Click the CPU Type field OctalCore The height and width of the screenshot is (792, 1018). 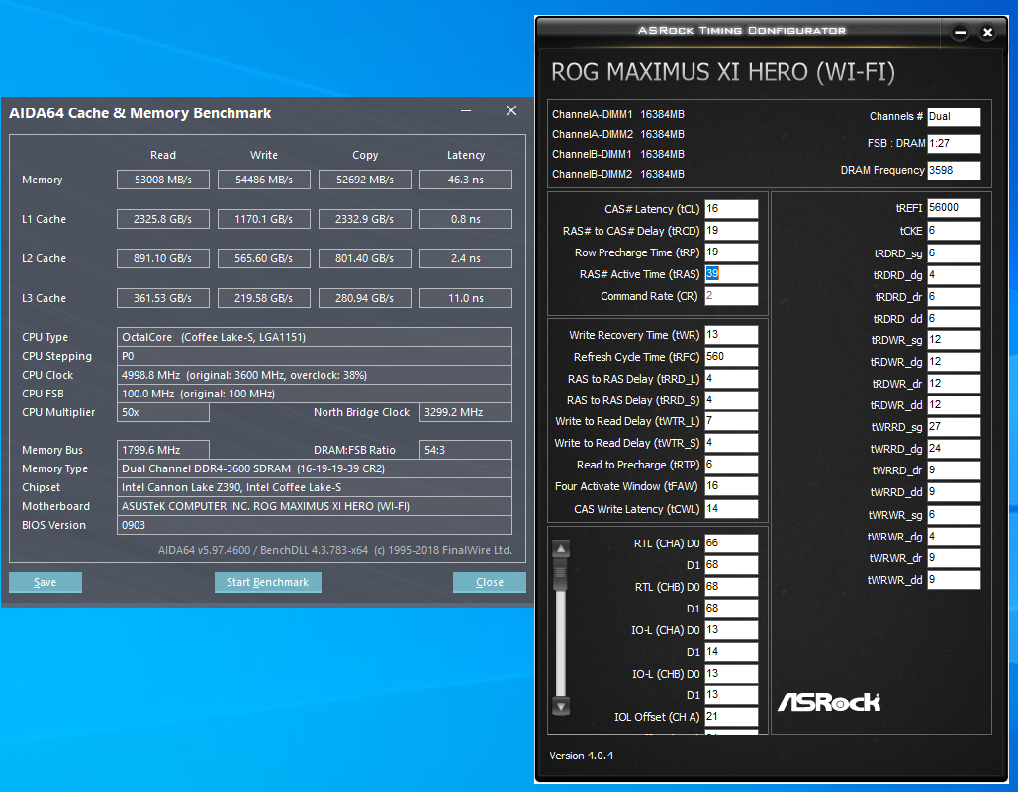(x=314, y=337)
